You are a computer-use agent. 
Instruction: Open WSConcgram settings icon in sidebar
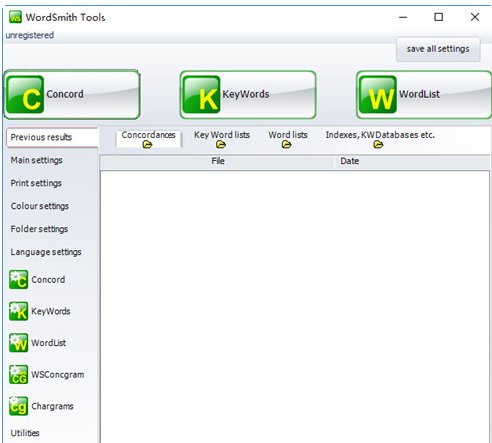[x=18, y=374]
